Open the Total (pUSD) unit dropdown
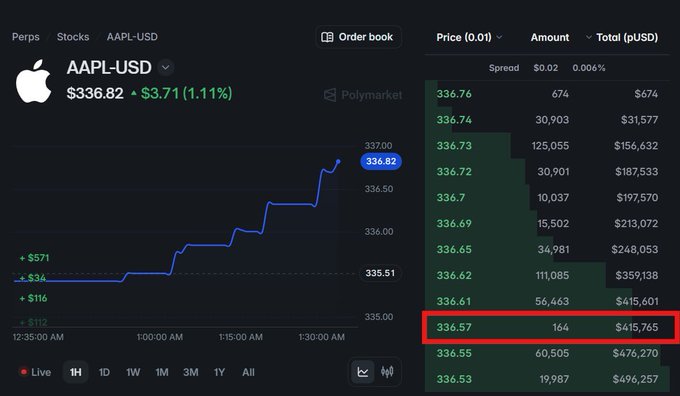This screenshot has width=680, height=396. pos(621,38)
